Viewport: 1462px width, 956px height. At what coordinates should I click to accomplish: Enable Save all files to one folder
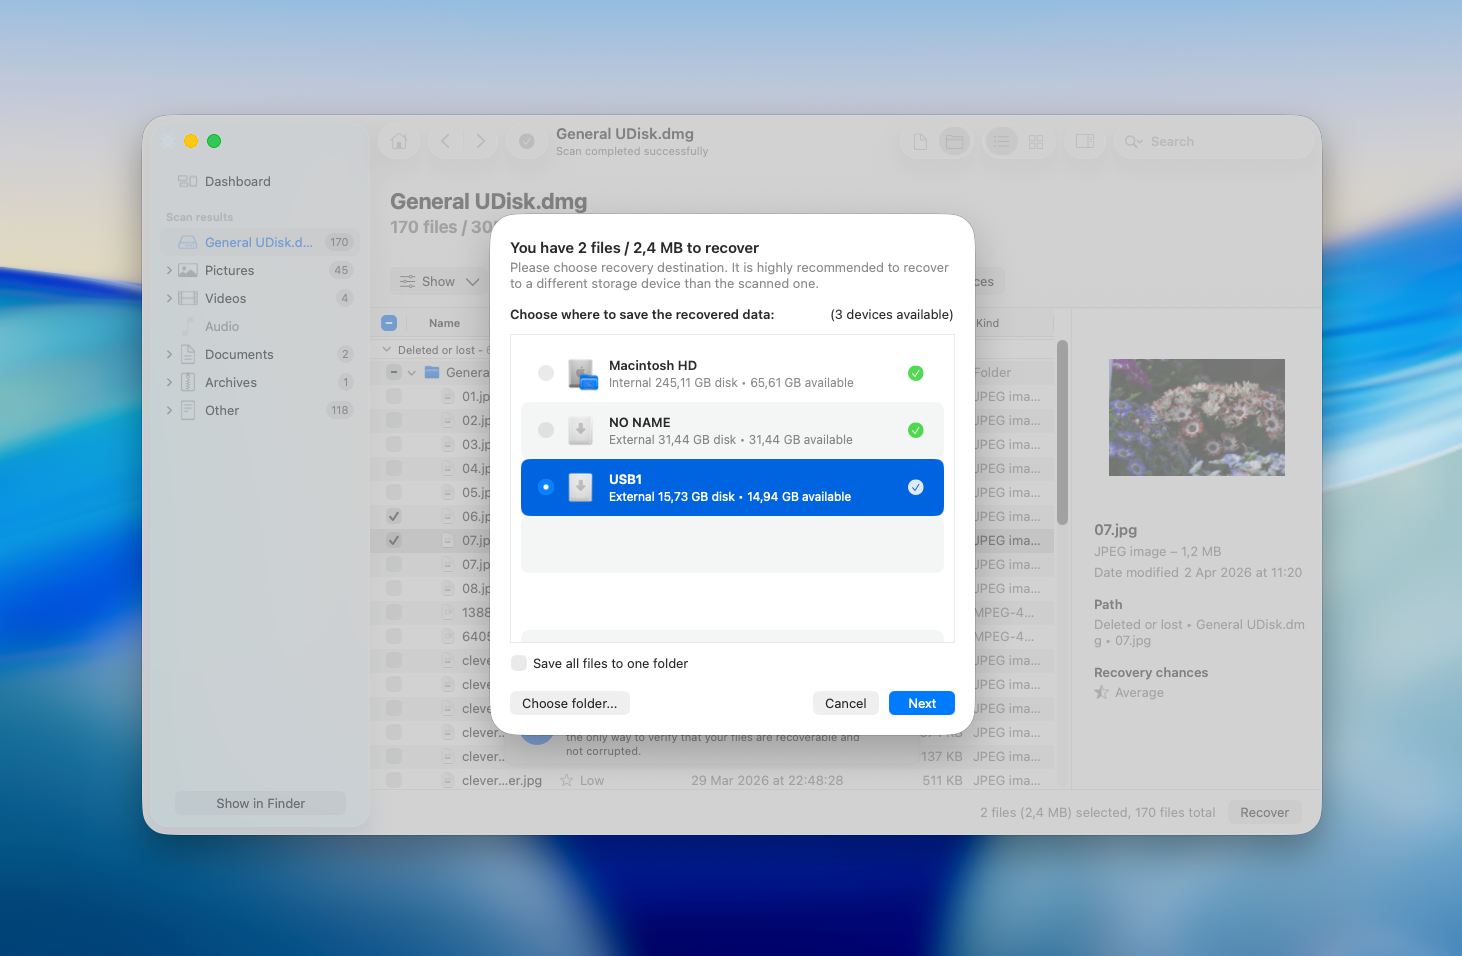[519, 663]
